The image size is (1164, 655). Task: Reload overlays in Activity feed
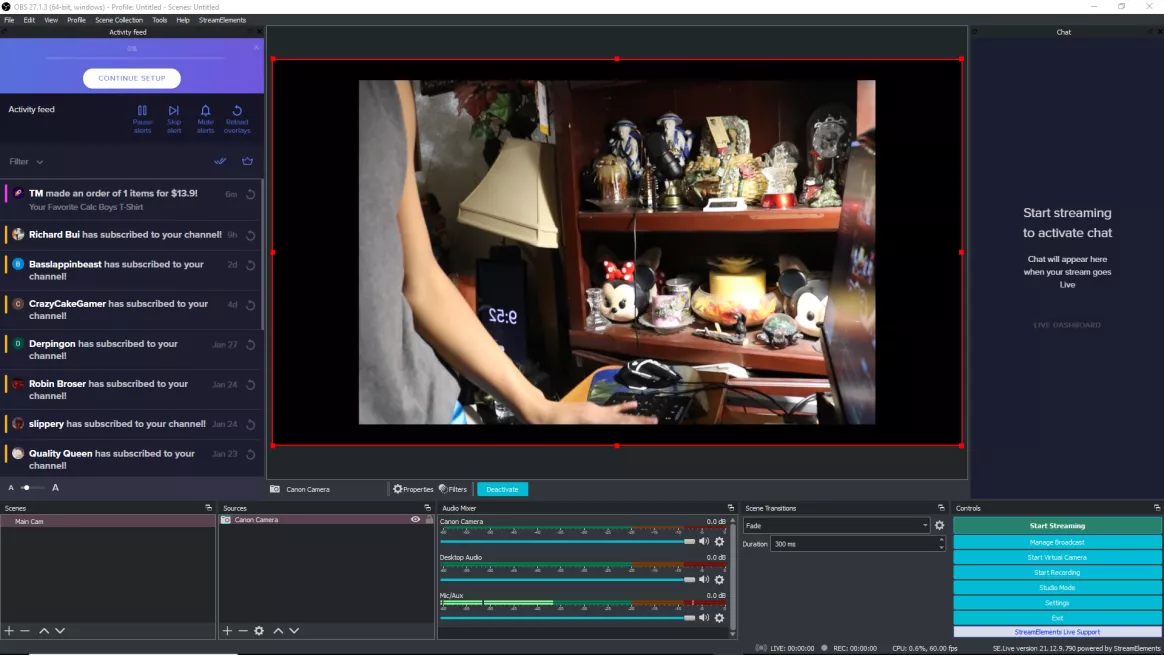[x=238, y=119]
